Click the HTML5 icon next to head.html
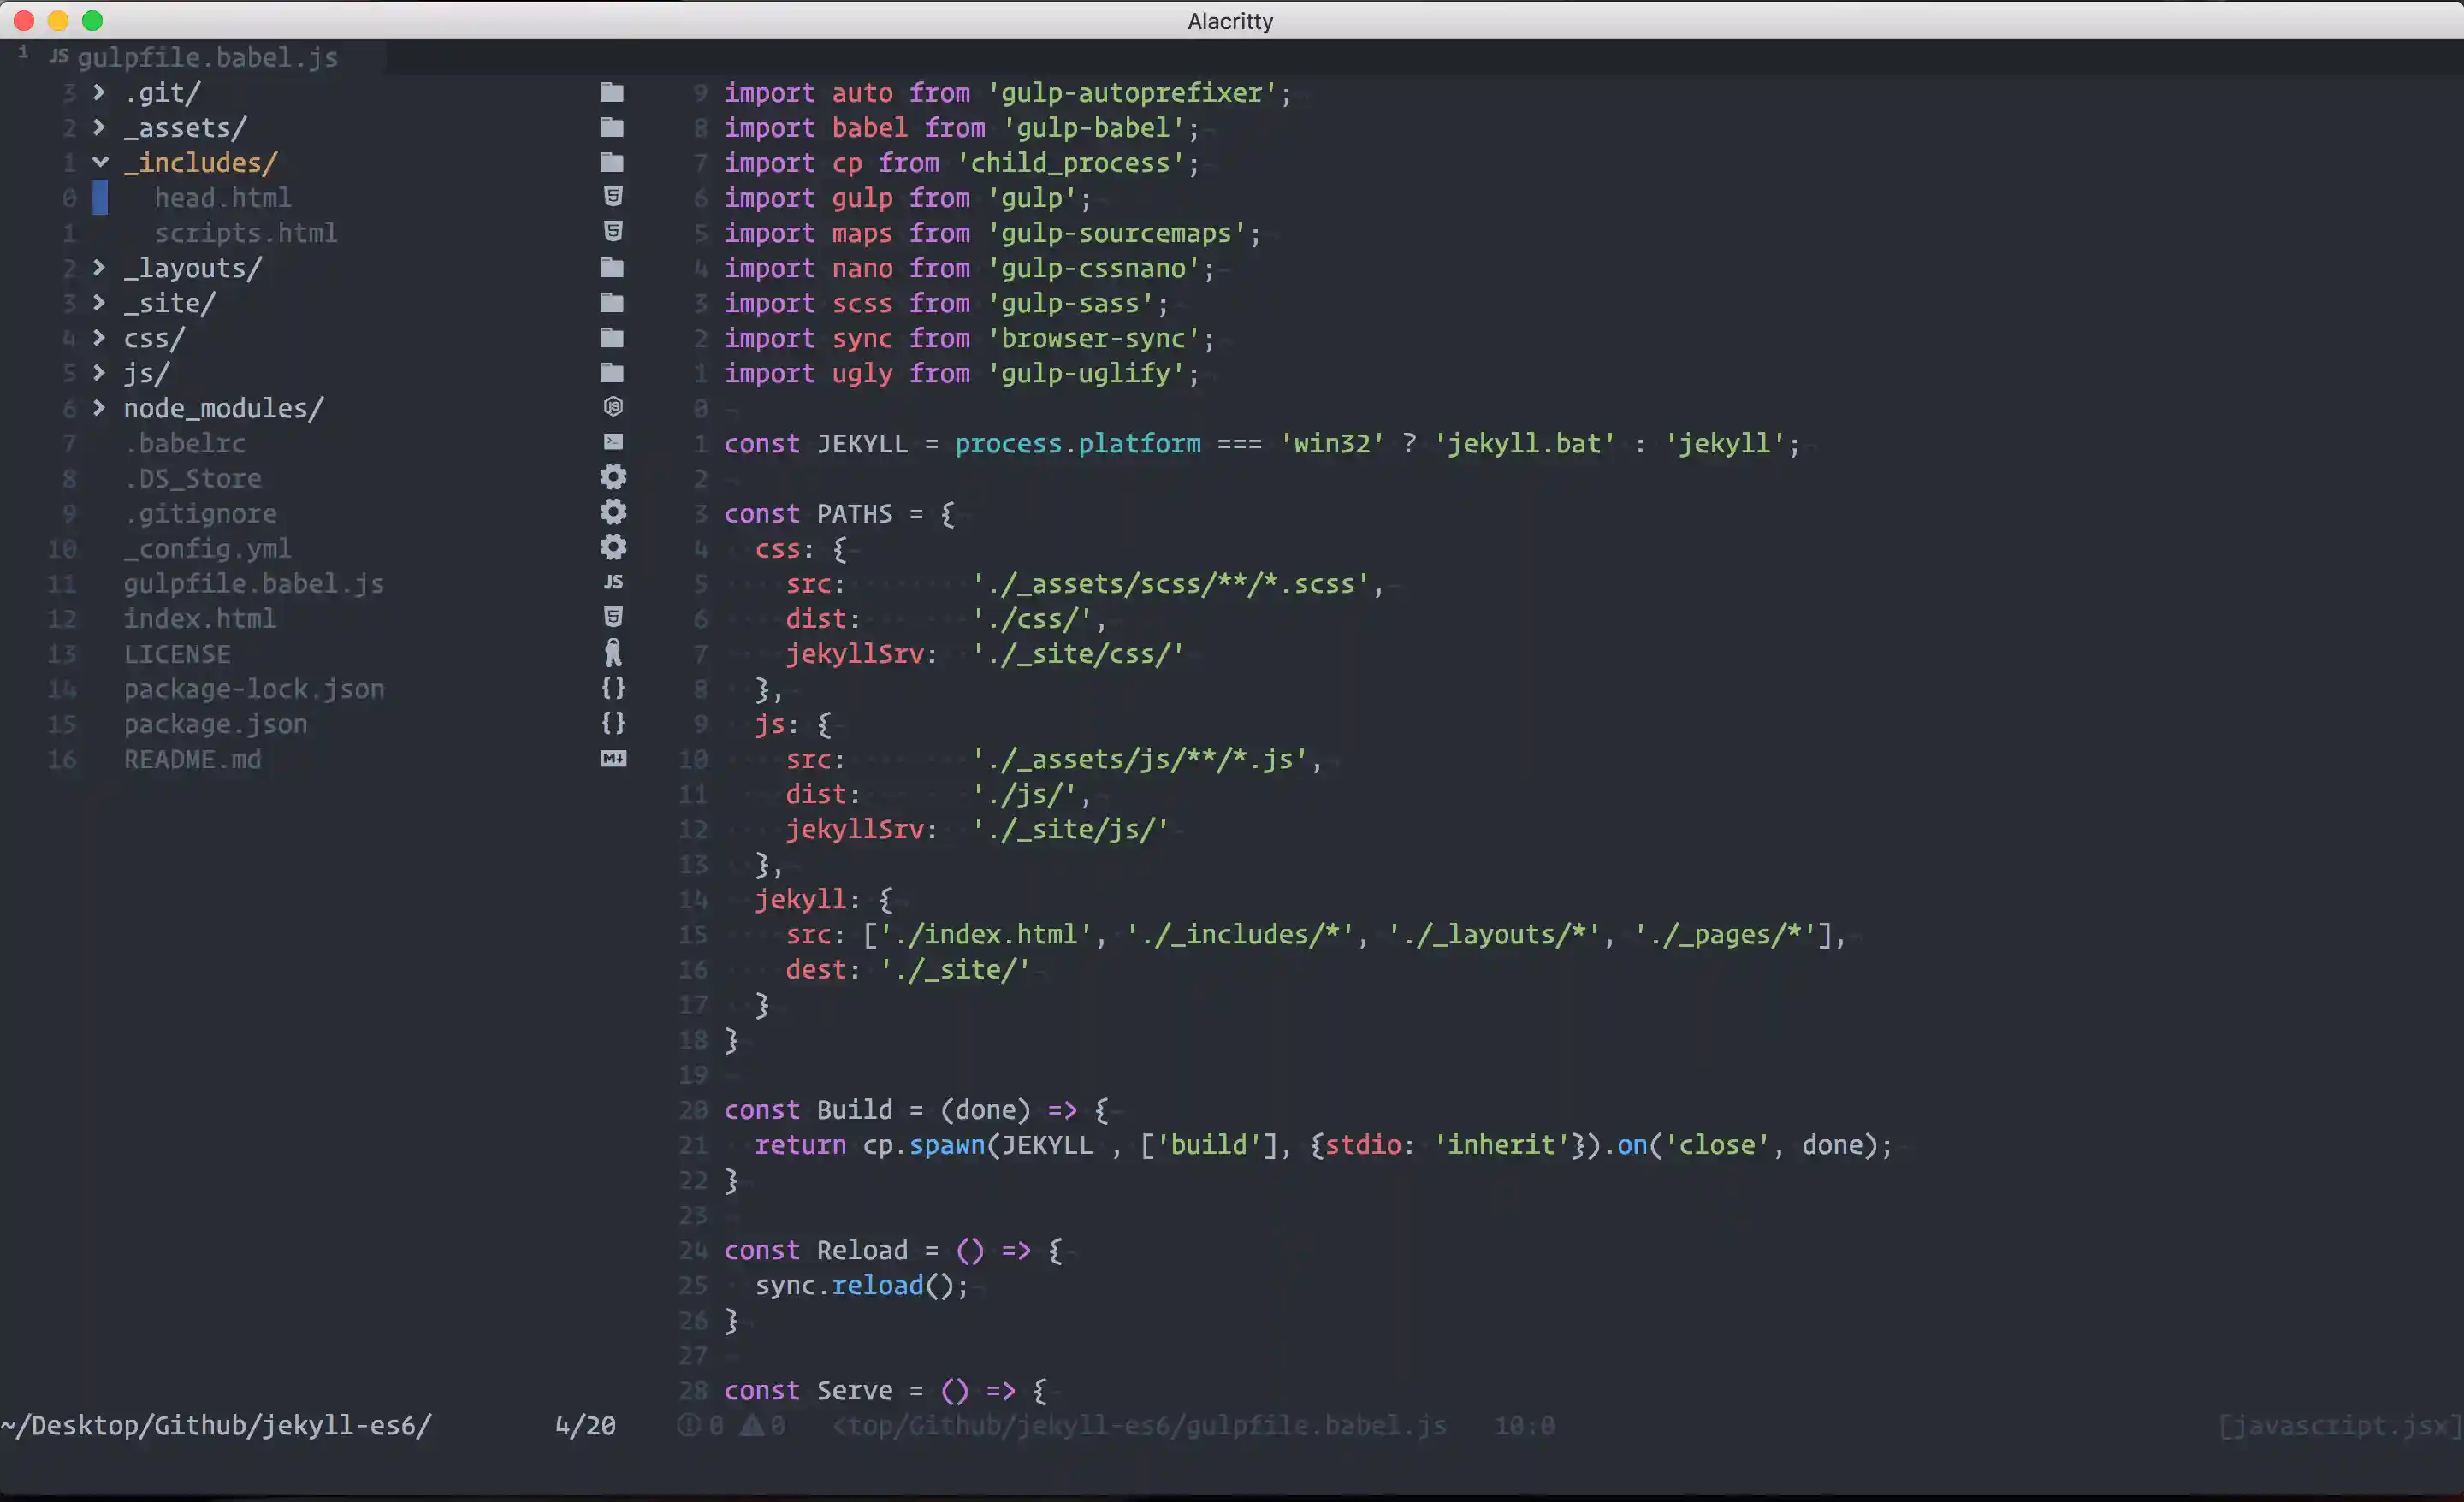Image resolution: width=2464 pixels, height=1502 pixels. click(x=613, y=197)
